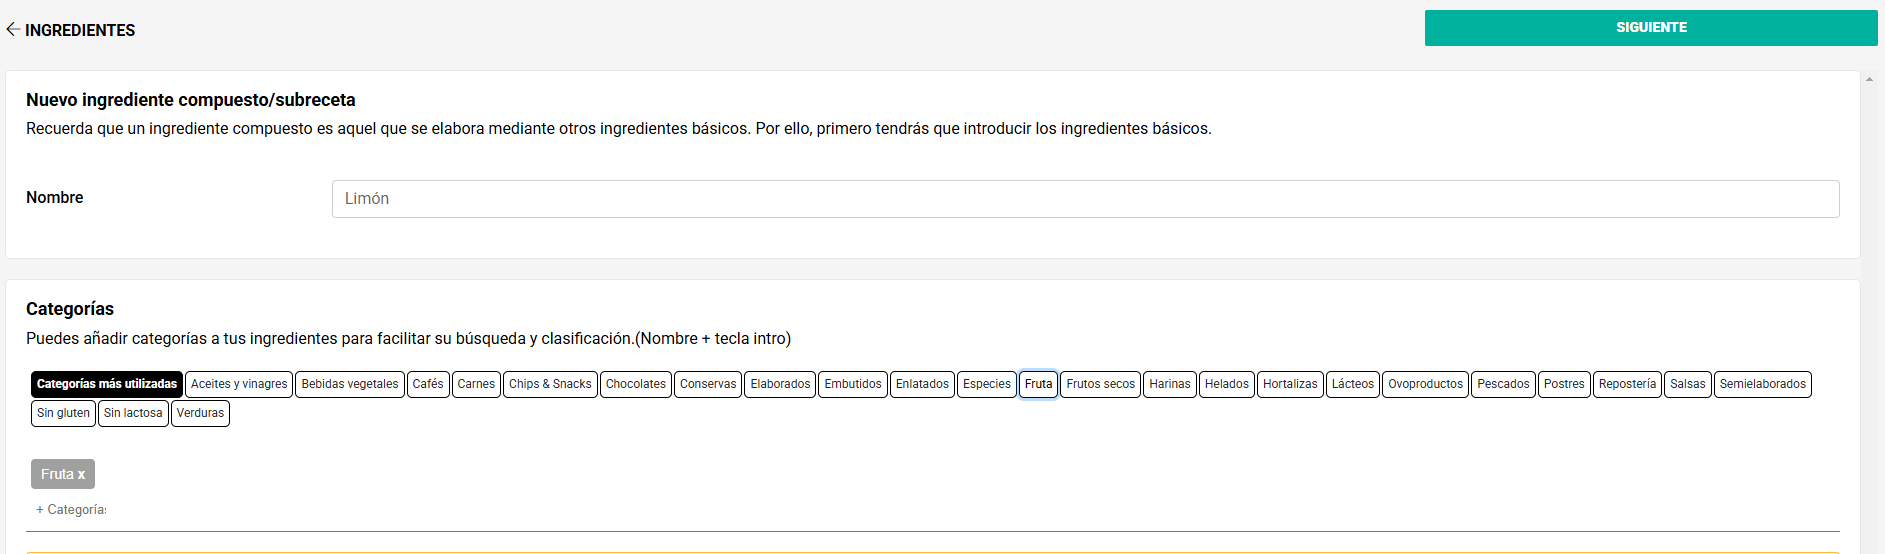Toggle the Cafés category chip
Image resolution: width=1885 pixels, height=554 pixels.
coord(428,384)
